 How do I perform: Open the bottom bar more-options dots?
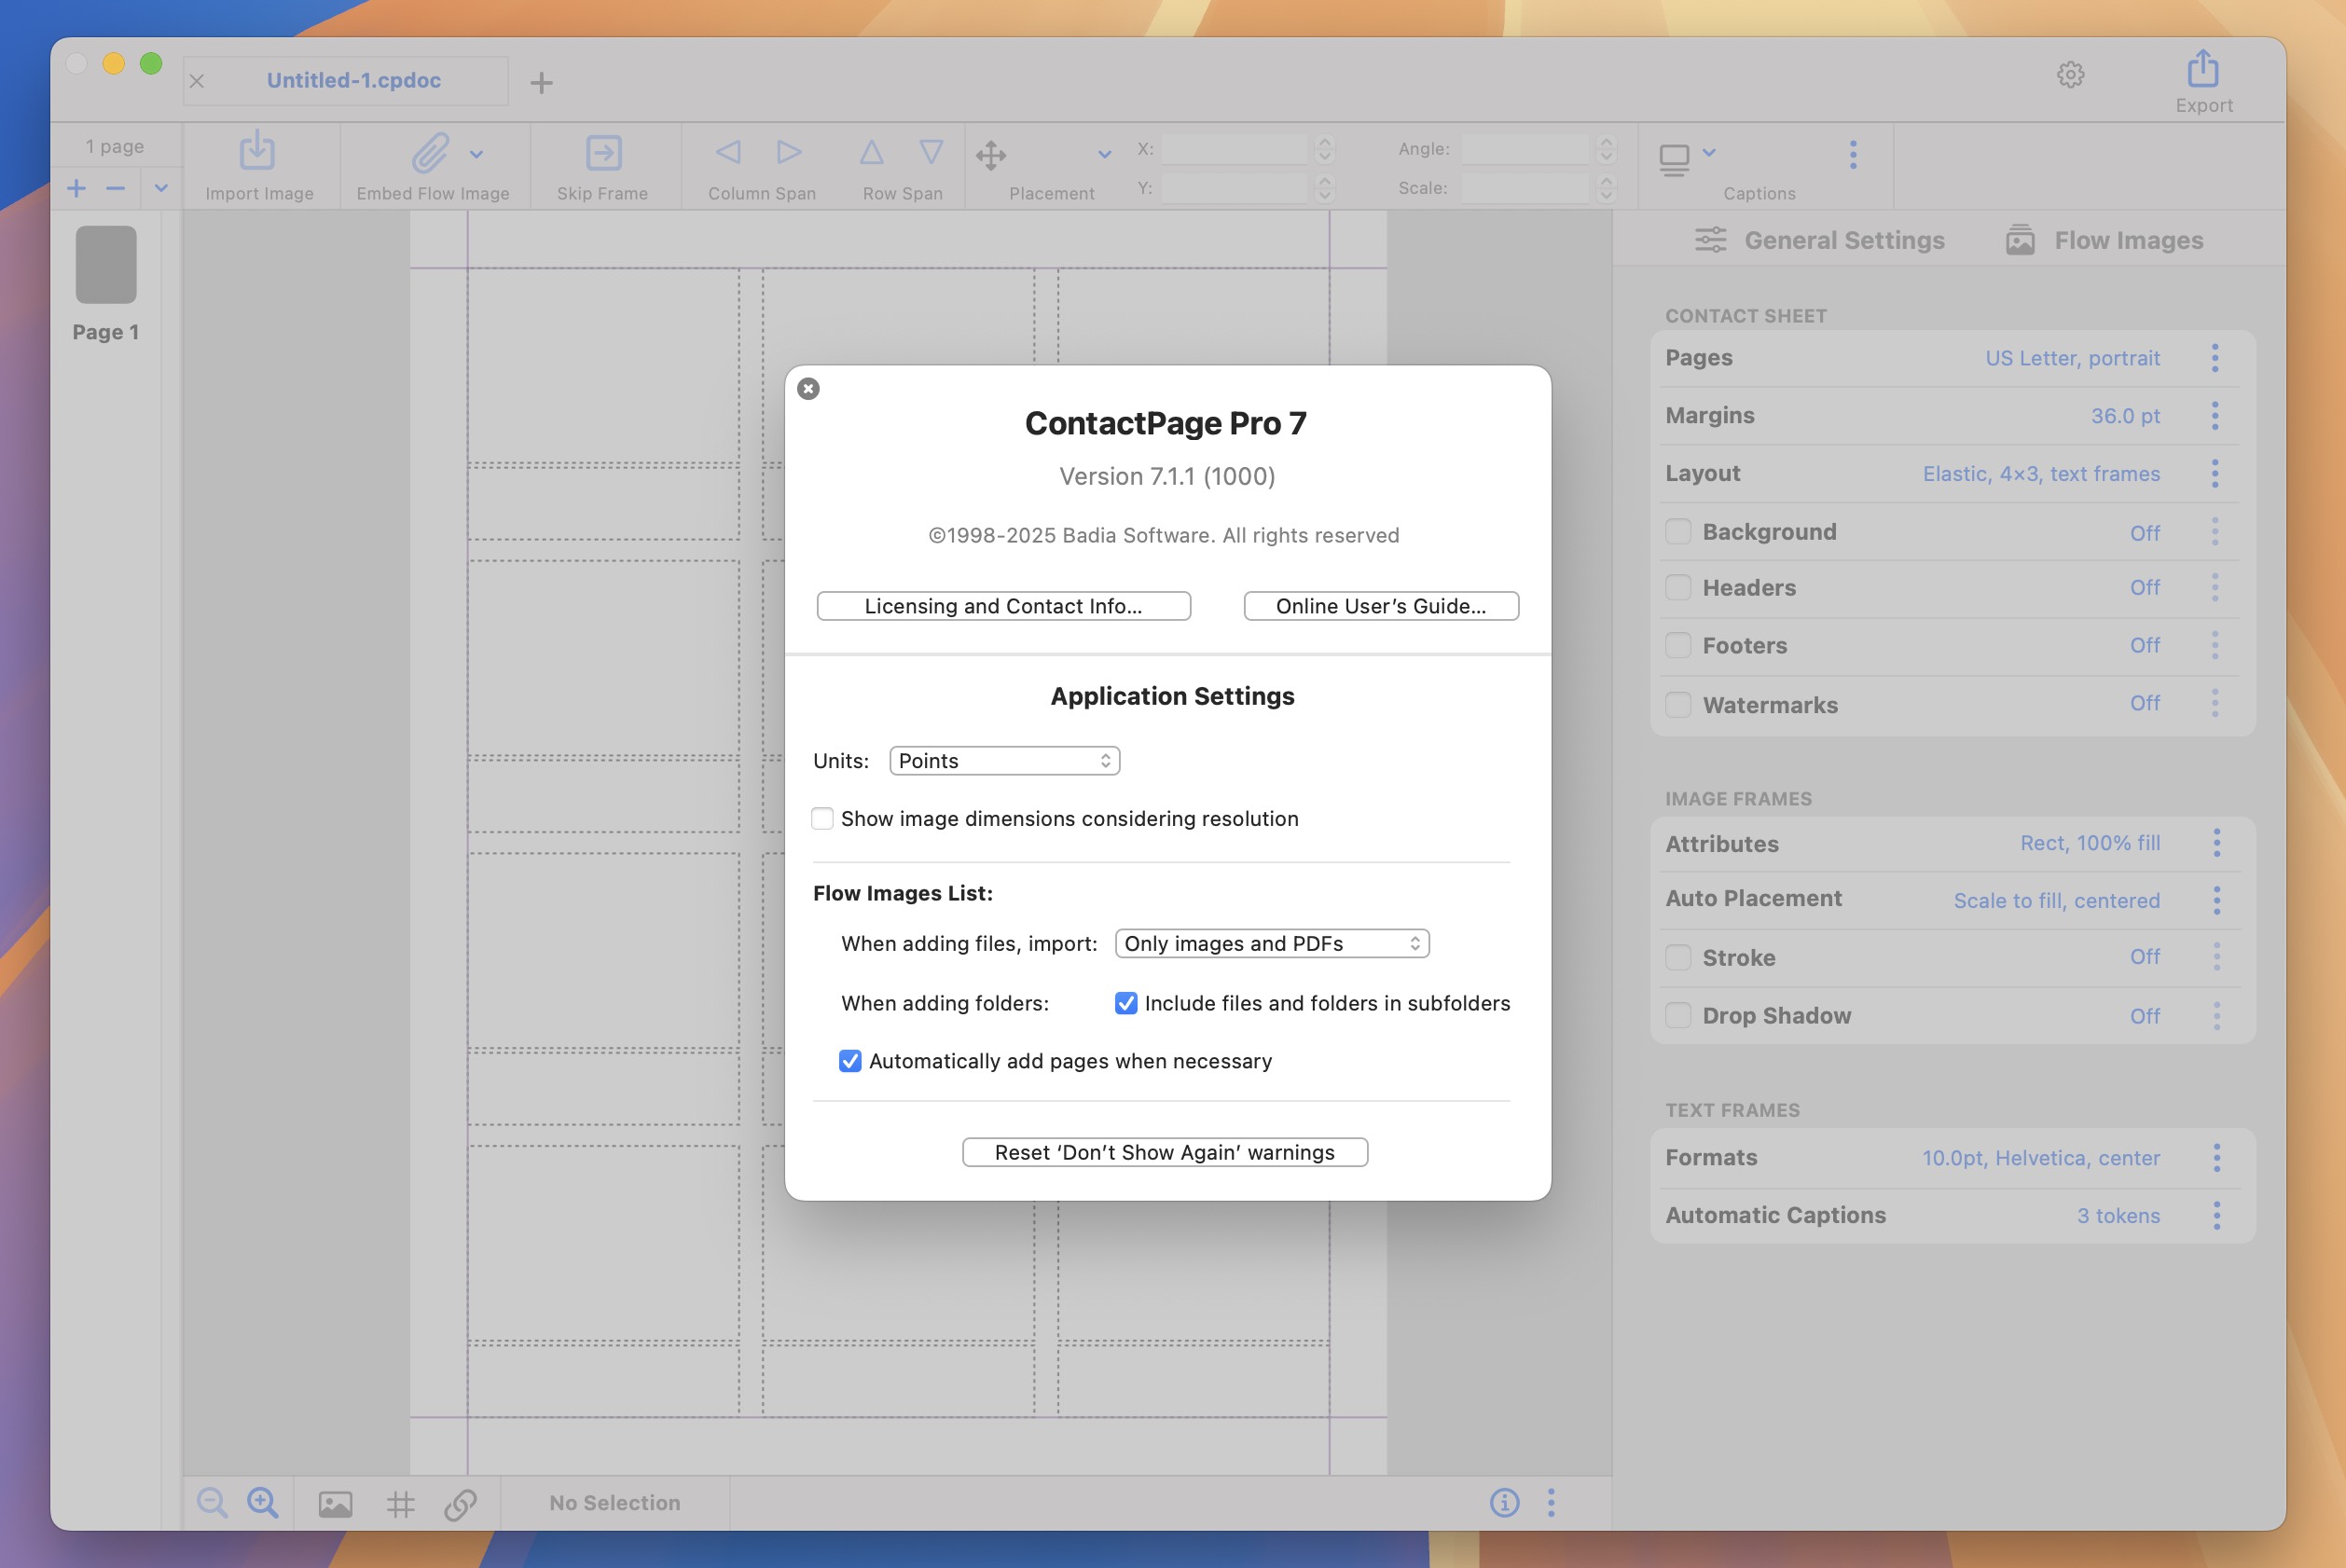(x=1551, y=1502)
